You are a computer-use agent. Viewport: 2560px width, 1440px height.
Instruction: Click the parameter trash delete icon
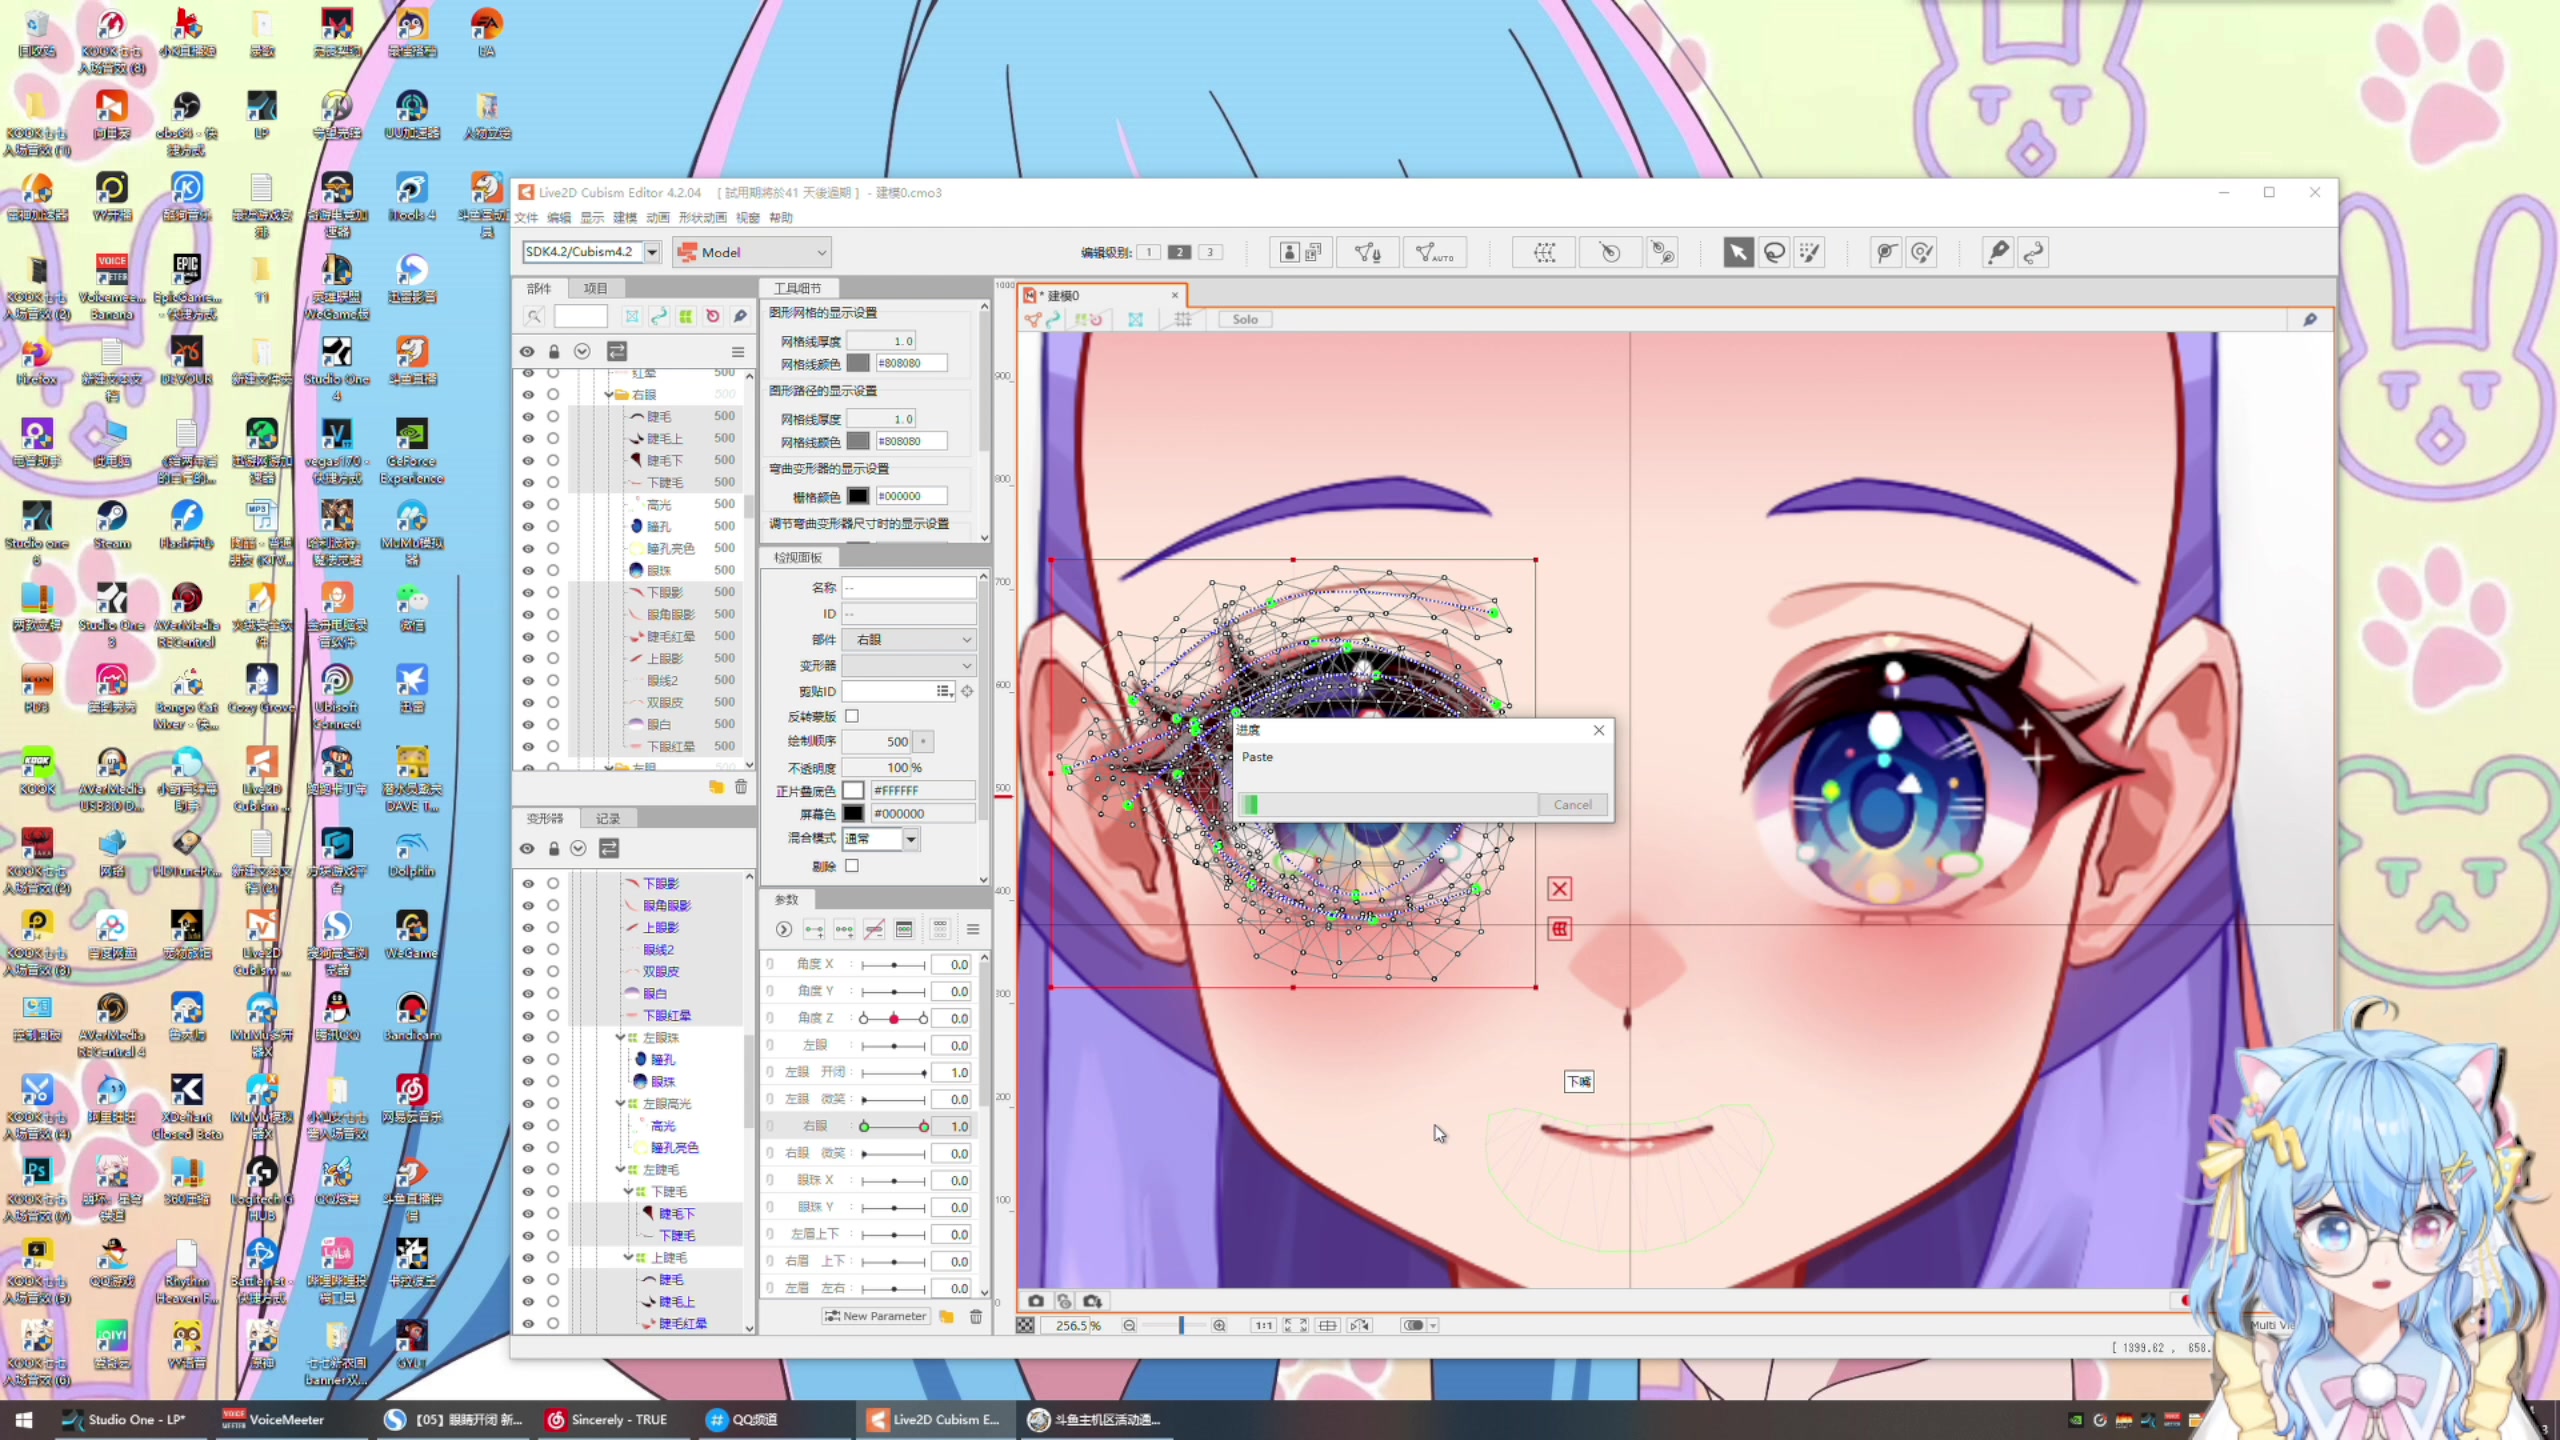pyautogui.click(x=976, y=1316)
